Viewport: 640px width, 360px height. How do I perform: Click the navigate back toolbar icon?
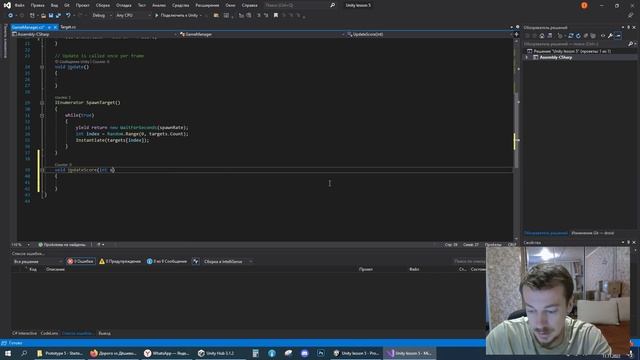pyautogui.click(x=11, y=16)
